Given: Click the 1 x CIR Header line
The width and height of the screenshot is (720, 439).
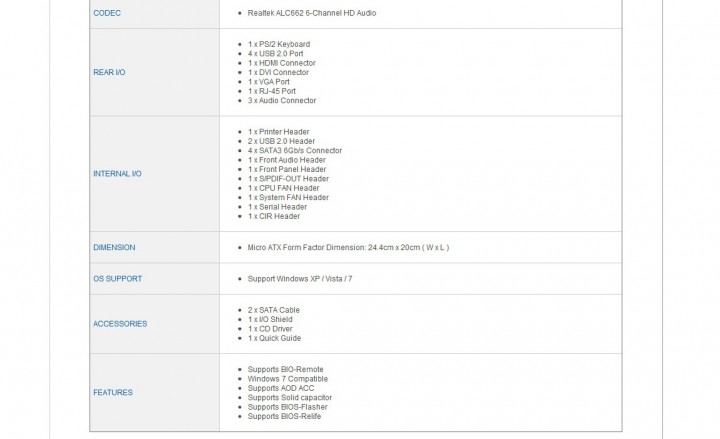Looking at the screenshot, I should [x=274, y=216].
